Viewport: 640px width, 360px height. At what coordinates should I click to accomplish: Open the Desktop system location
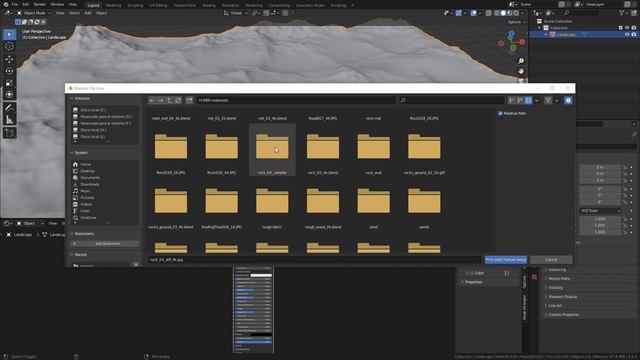tap(87, 171)
